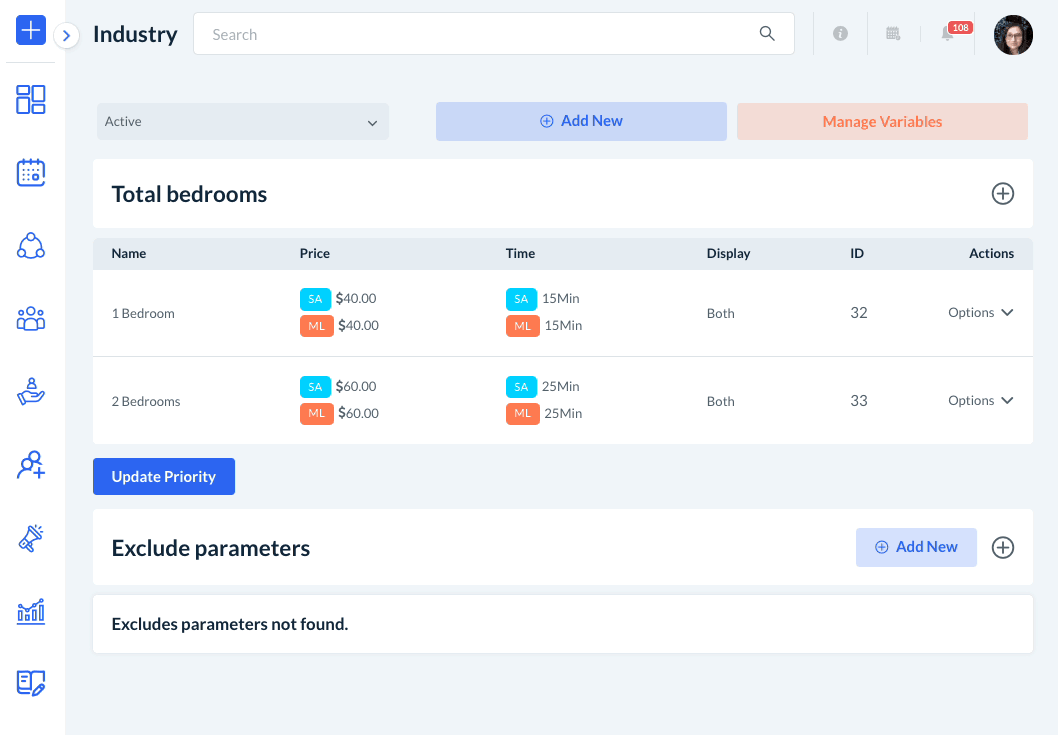Click the Exclude parameters heading
1058x735 pixels.
211,548
